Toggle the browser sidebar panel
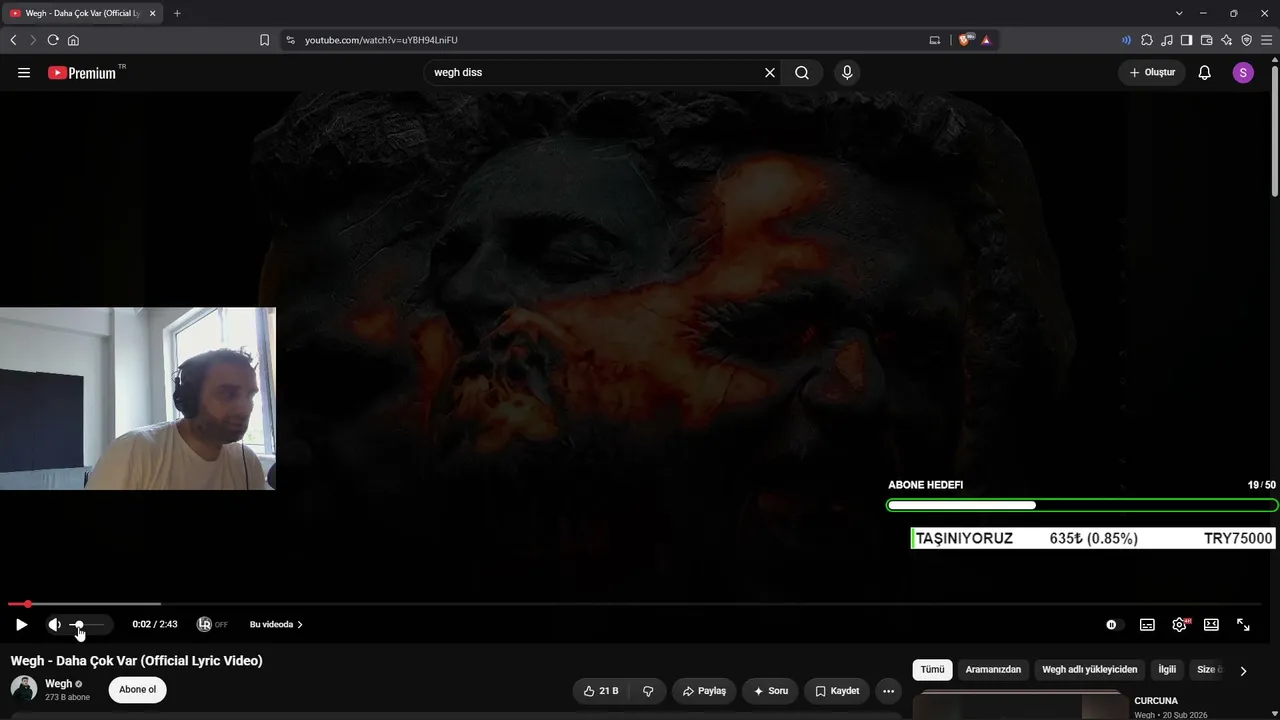The height and width of the screenshot is (720, 1280). tap(1187, 40)
